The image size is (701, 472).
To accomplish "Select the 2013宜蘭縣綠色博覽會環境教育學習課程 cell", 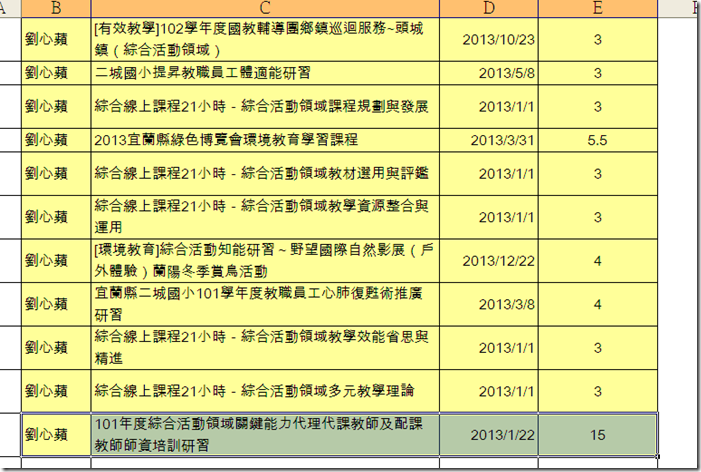I will tap(264, 140).
